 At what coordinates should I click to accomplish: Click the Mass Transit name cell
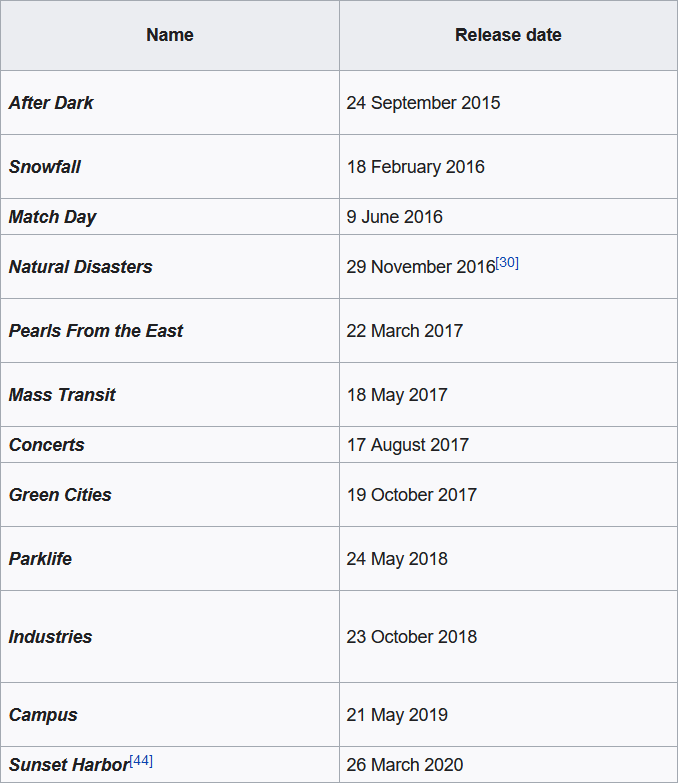click(170, 394)
